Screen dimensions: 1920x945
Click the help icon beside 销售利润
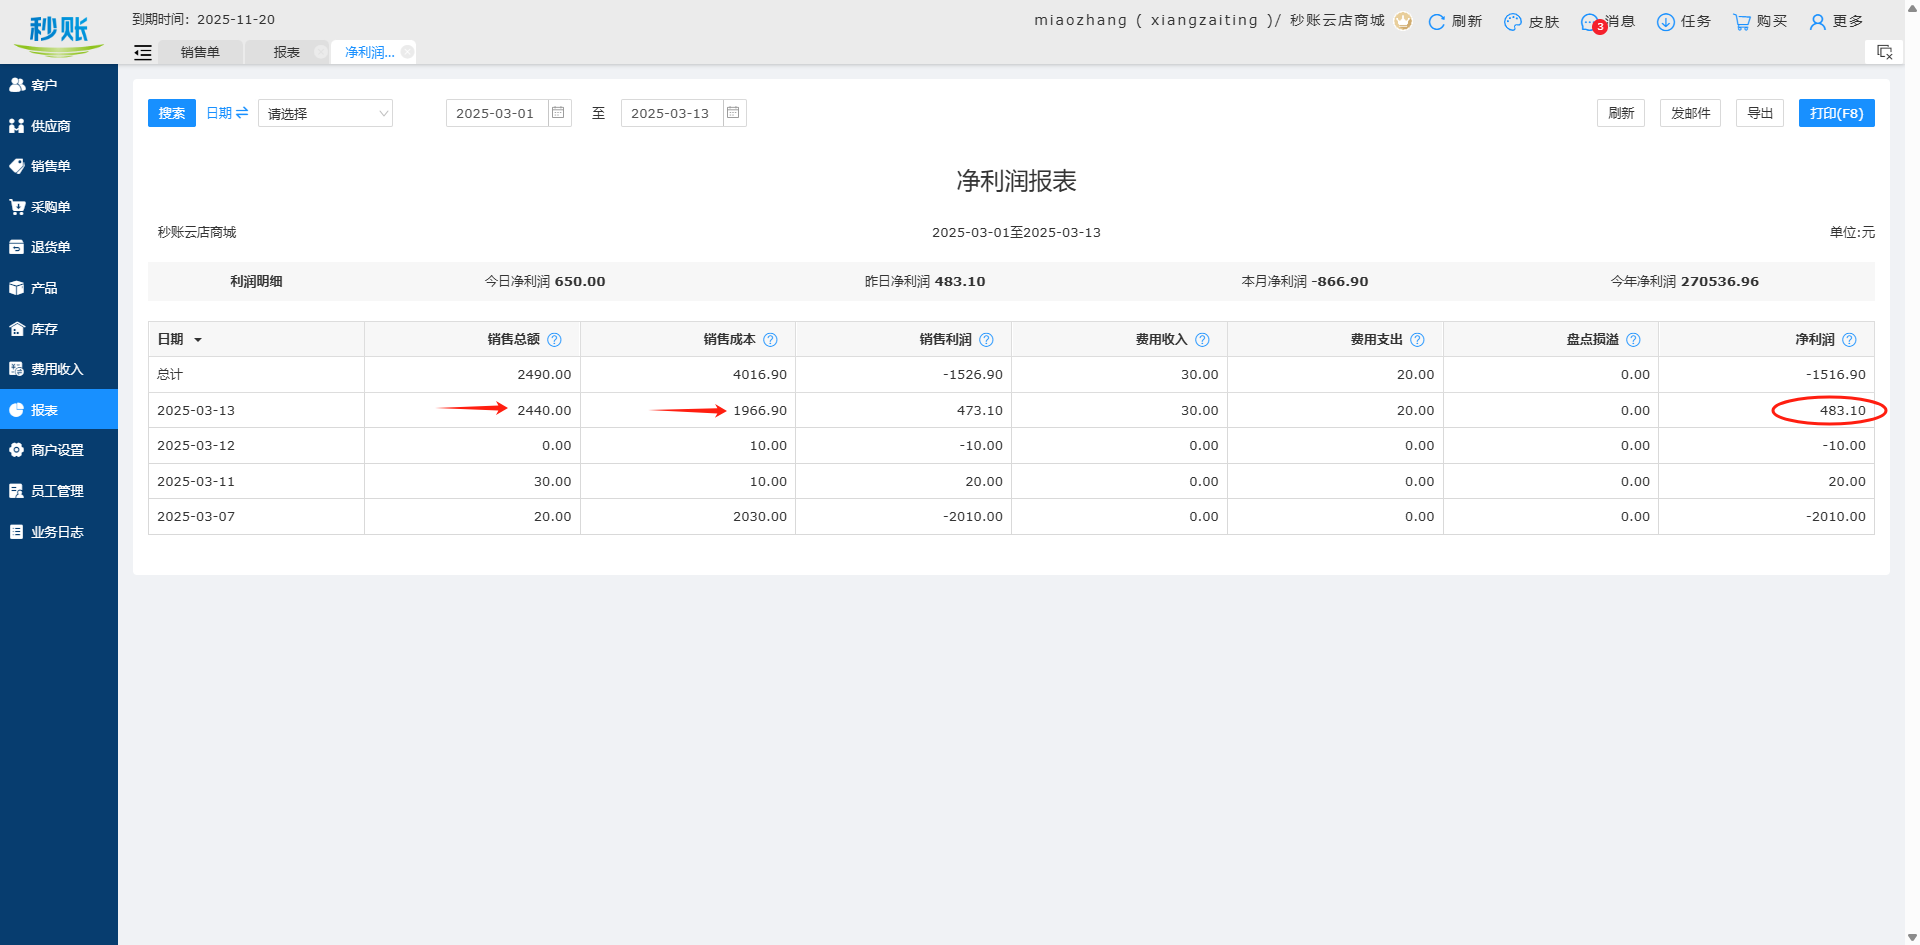(986, 340)
